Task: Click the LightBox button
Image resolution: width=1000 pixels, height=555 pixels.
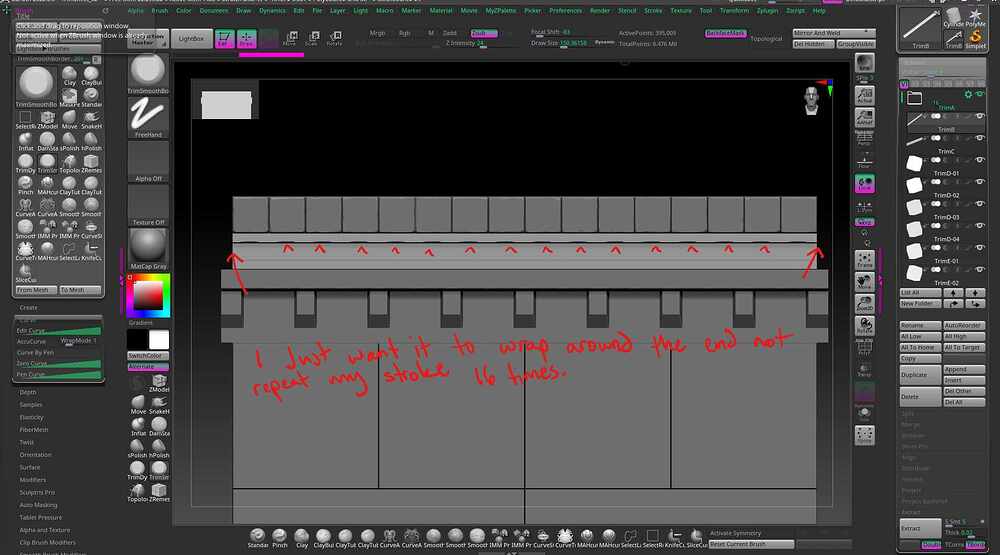Action: pos(191,39)
